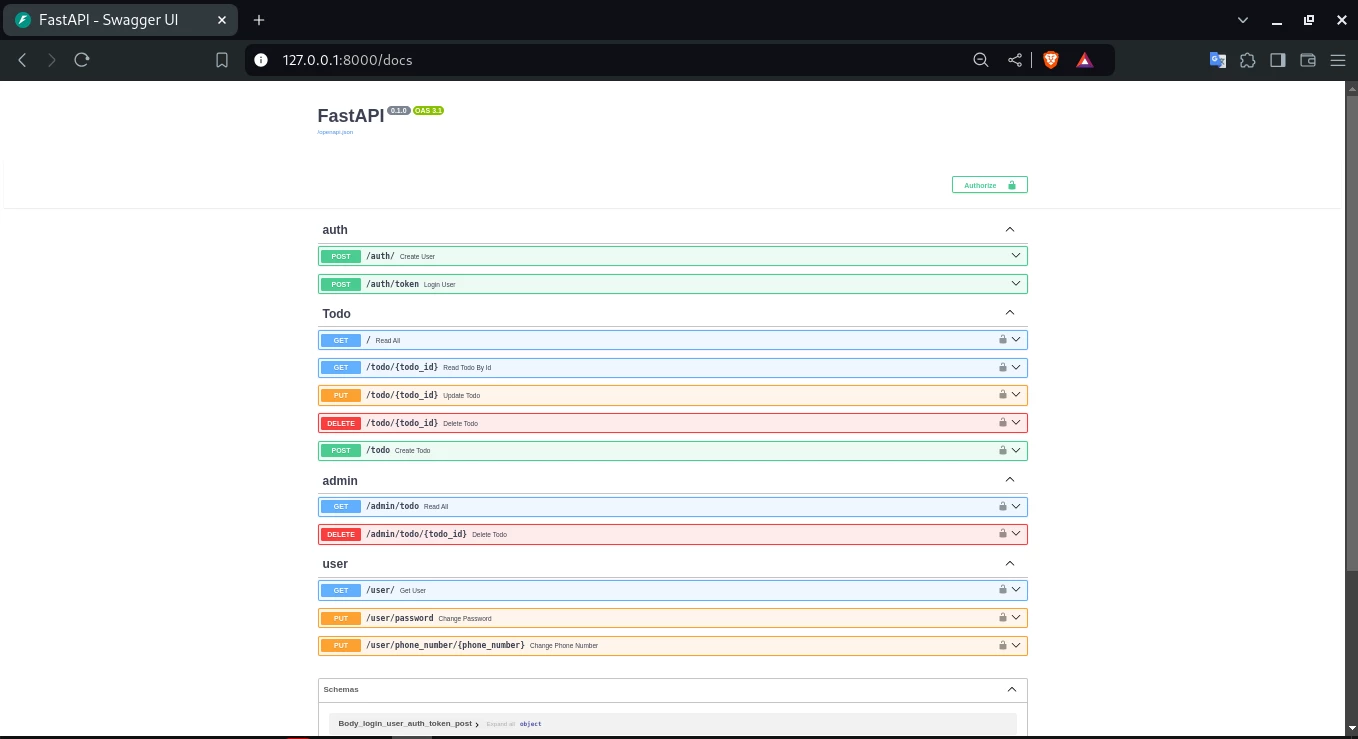Click the lock icon on GET /user/ endpoint
The height and width of the screenshot is (739, 1358).
pos(1002,590)
